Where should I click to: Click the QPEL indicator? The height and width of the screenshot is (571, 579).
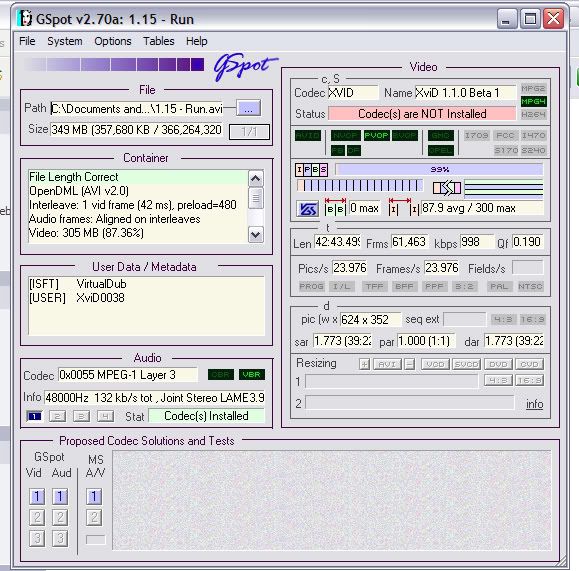[441, 150]
